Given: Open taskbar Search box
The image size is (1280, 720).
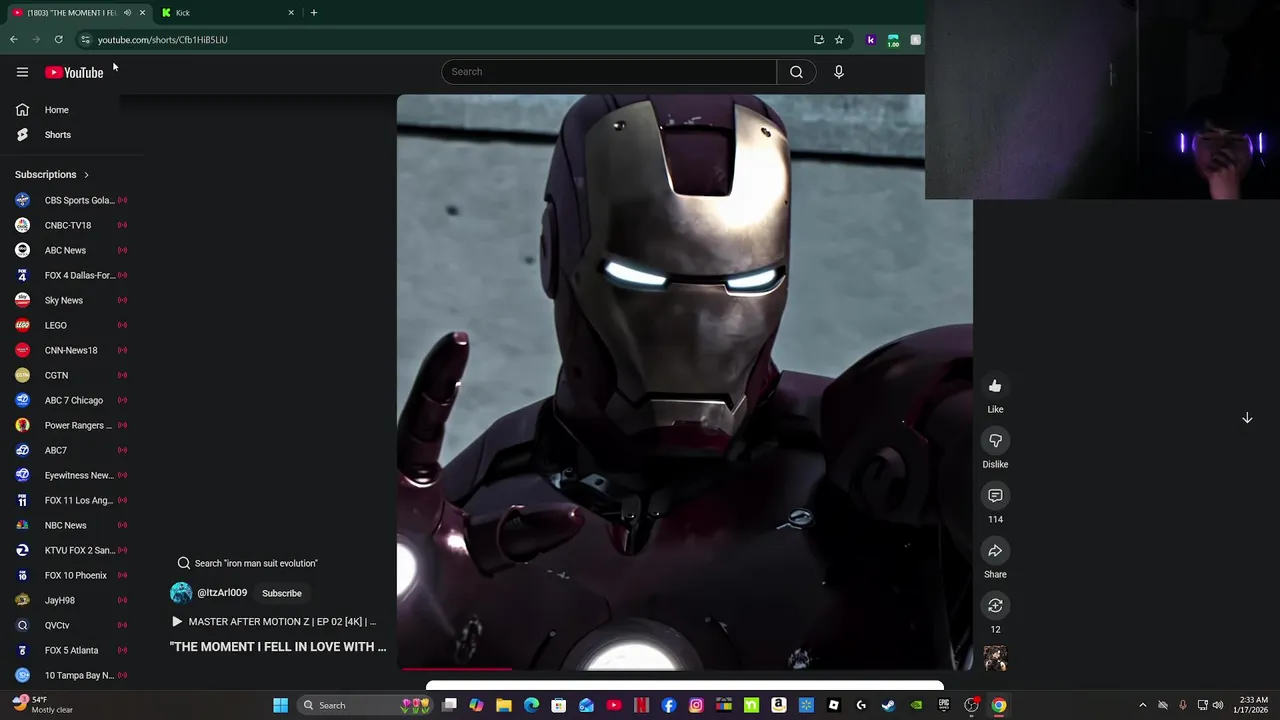Looking at the screenshot, I should pos(365,705).
